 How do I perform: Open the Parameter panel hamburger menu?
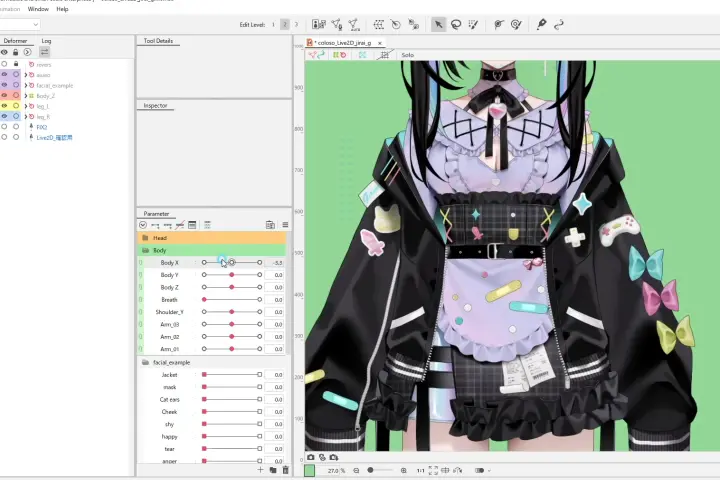(x=285, y=225)
